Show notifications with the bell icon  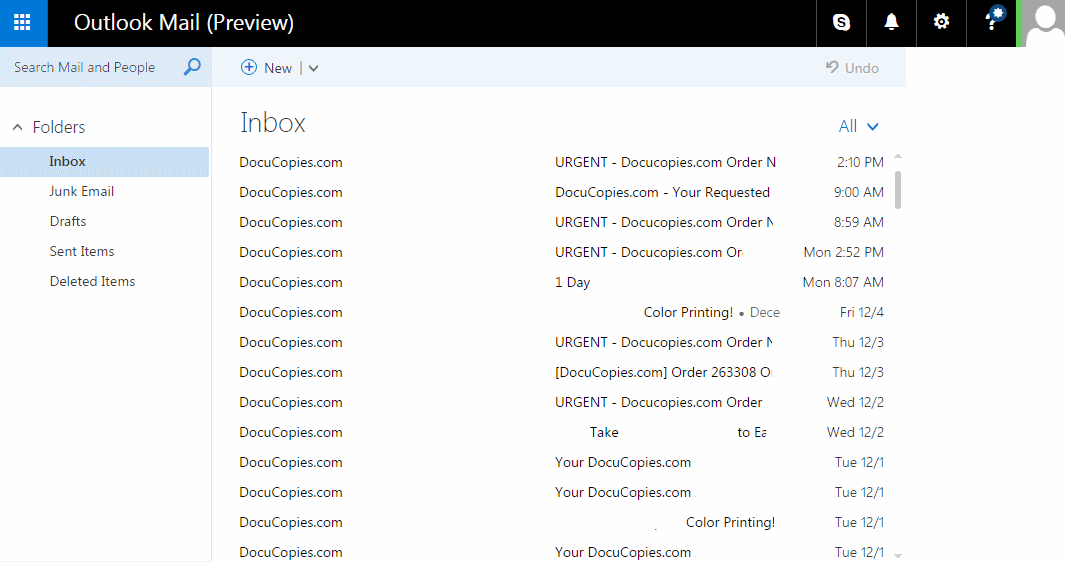[891, 22]
